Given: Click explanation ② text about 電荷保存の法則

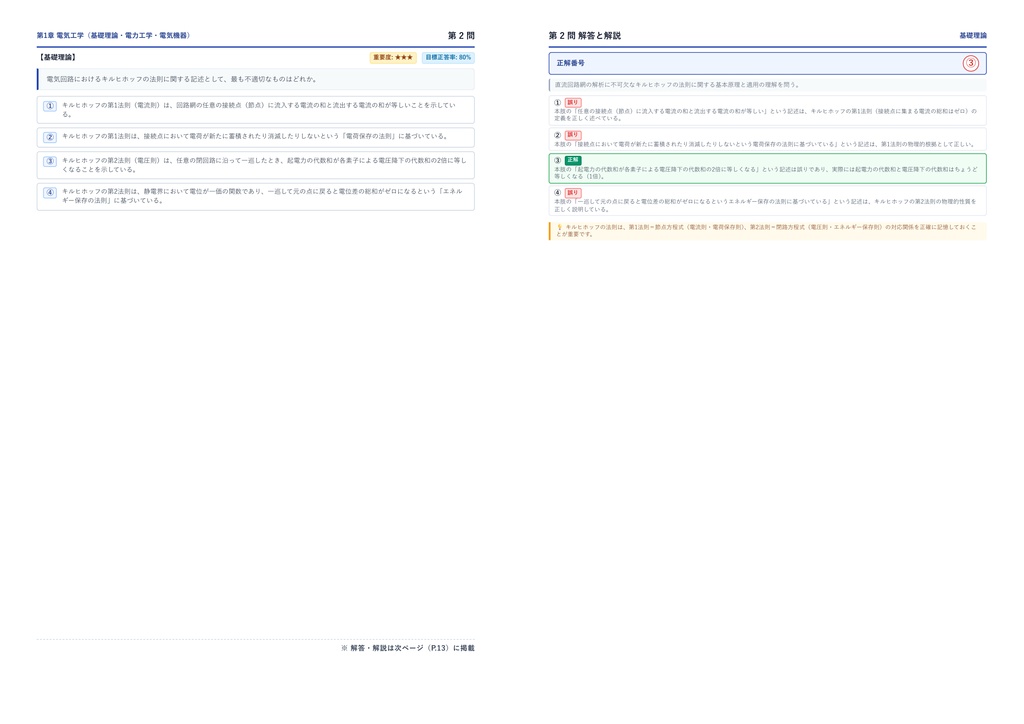Looking at the screenshot, I should 764,144.
